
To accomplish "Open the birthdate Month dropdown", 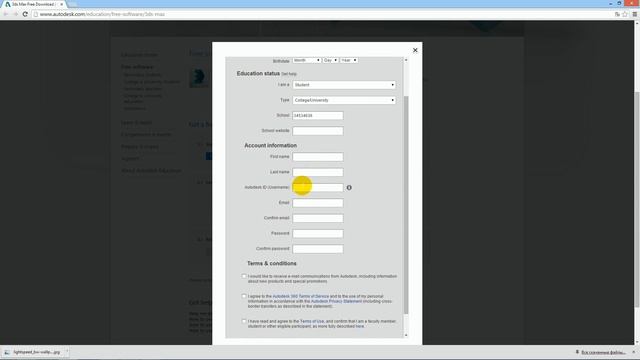I will [x=307, y=60].
